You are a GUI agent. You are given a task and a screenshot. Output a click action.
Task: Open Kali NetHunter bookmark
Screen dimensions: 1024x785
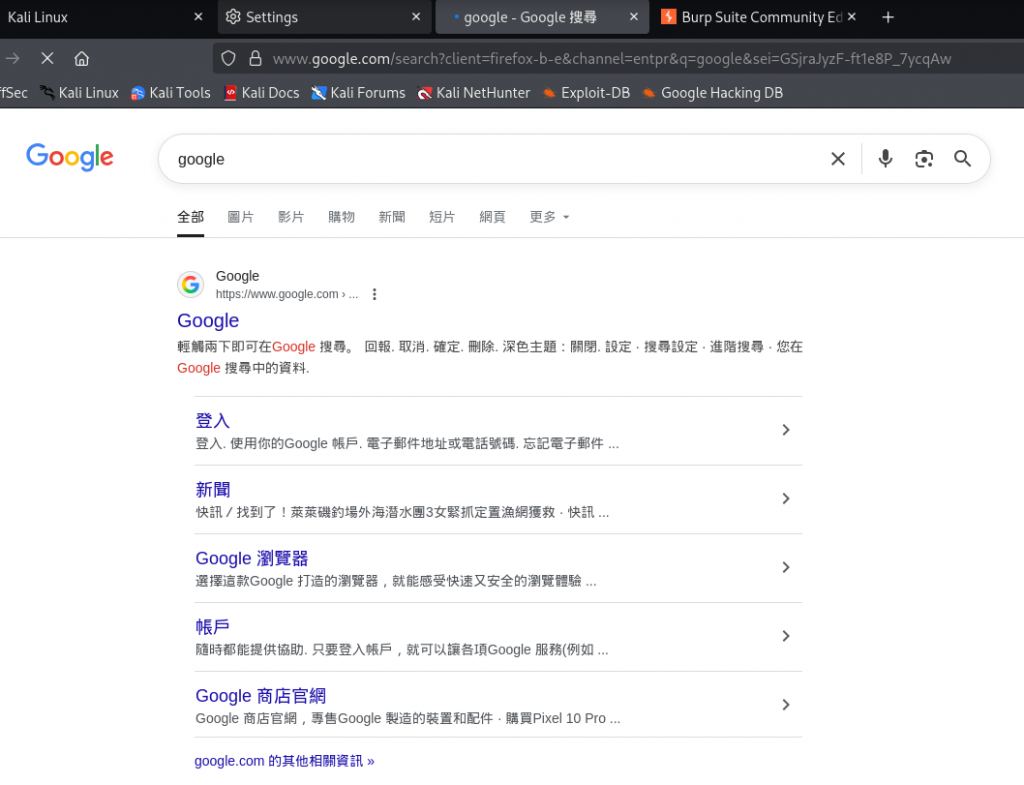473,93
